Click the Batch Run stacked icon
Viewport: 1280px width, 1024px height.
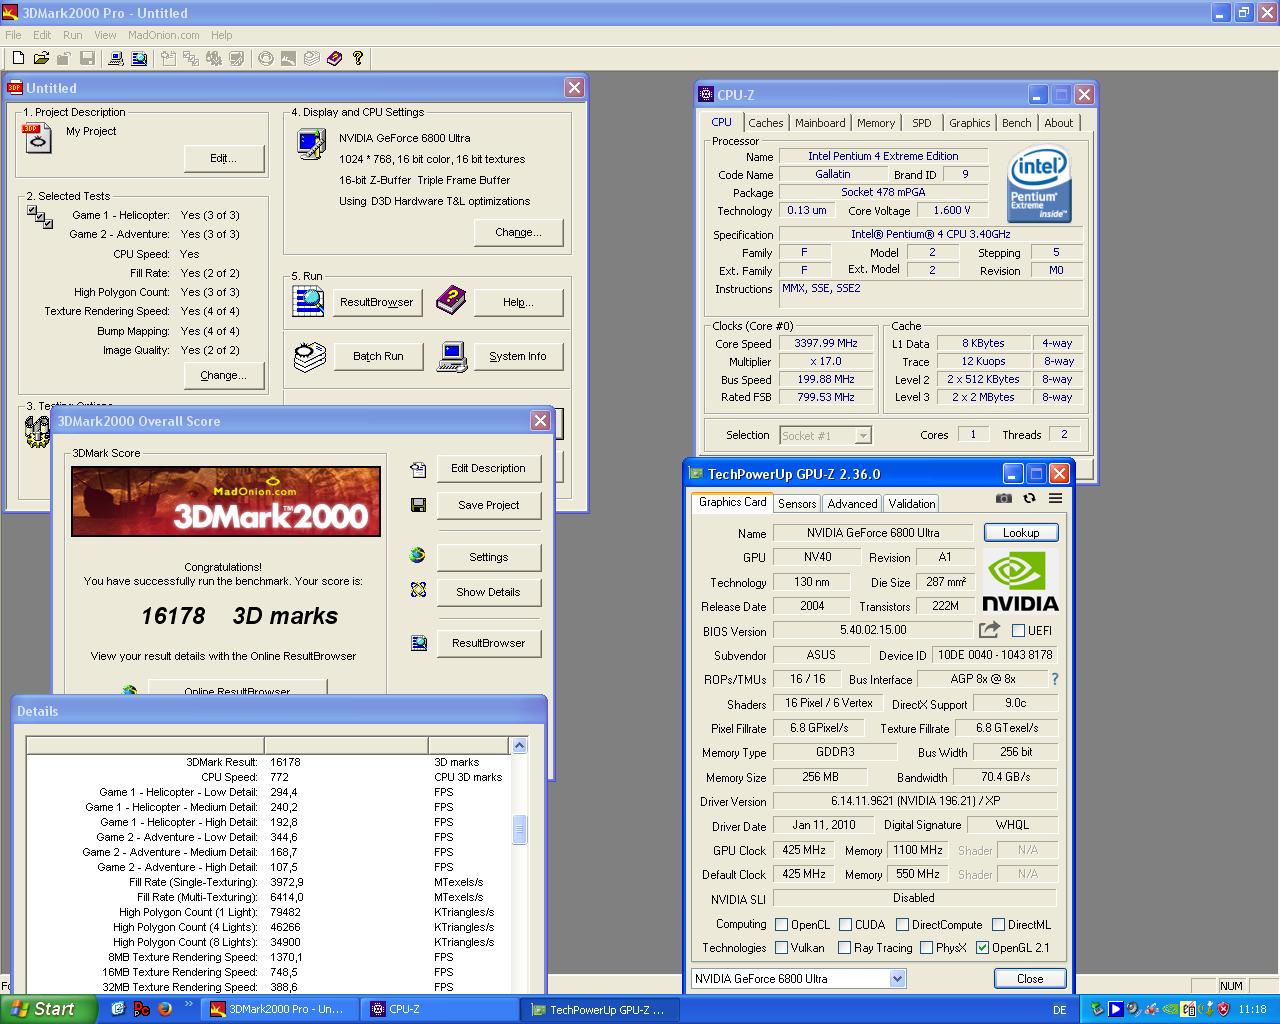[310, 356]
